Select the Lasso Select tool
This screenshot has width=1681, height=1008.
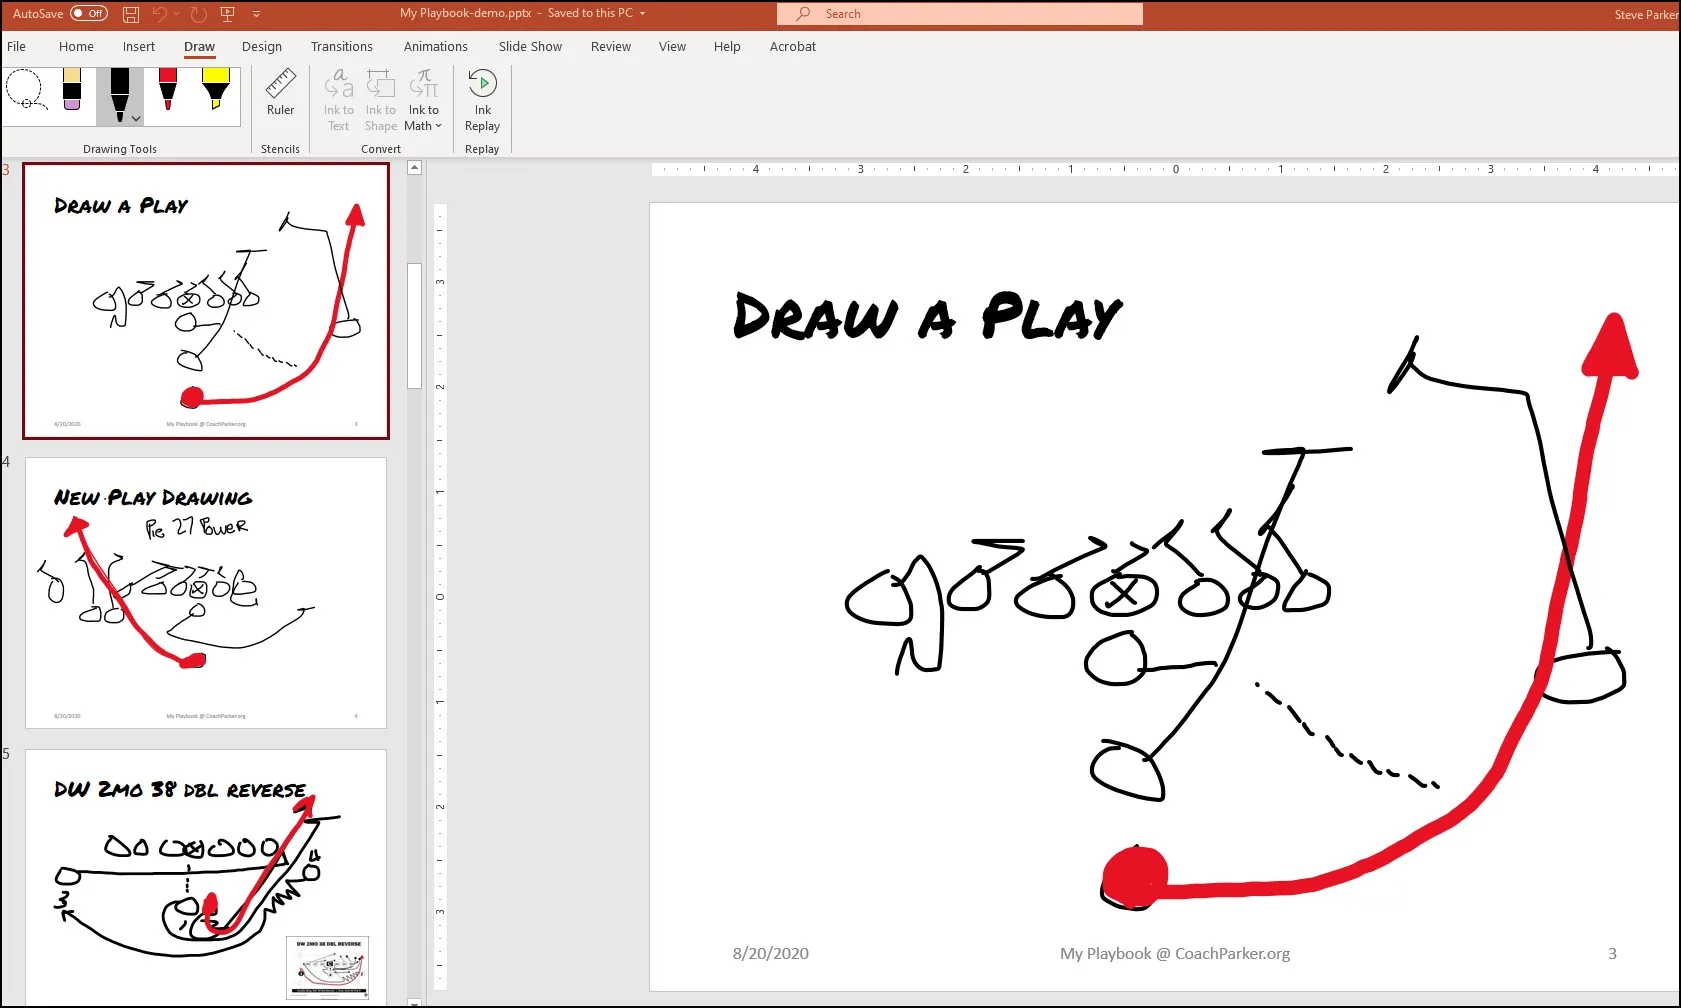tap(24, 91)
